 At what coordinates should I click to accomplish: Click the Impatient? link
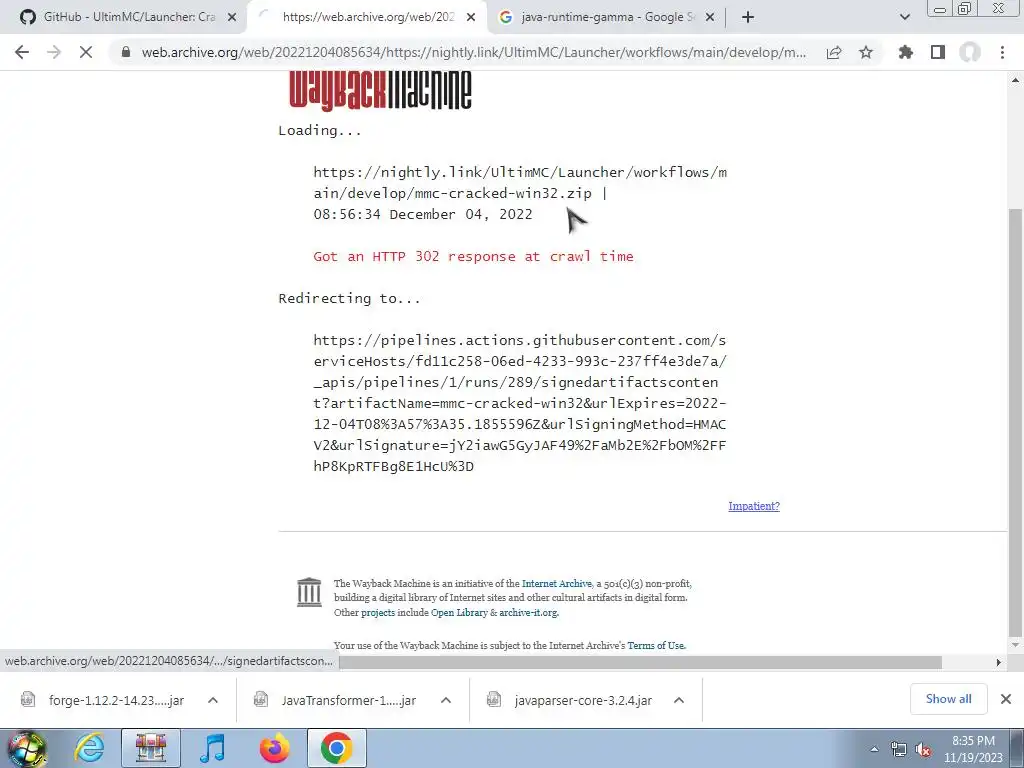click(x=754, y=506)
